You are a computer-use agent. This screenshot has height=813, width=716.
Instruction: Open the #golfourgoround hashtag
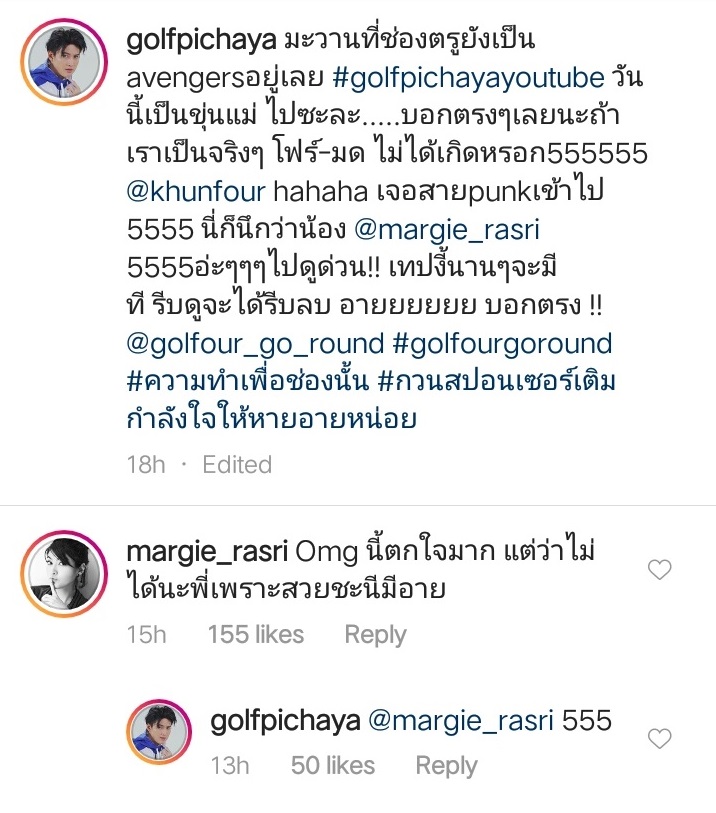click(x=502, y=345)
